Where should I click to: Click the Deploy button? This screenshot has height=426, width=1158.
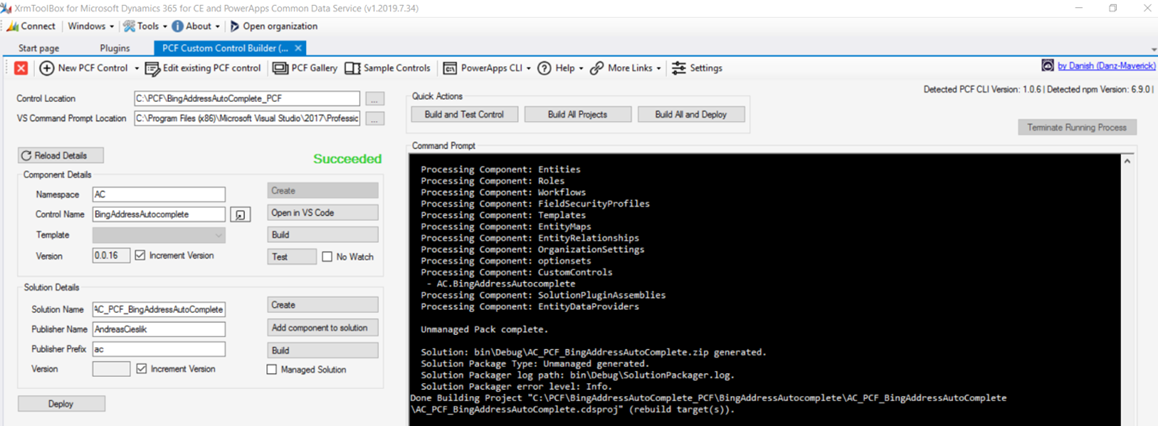62,404
